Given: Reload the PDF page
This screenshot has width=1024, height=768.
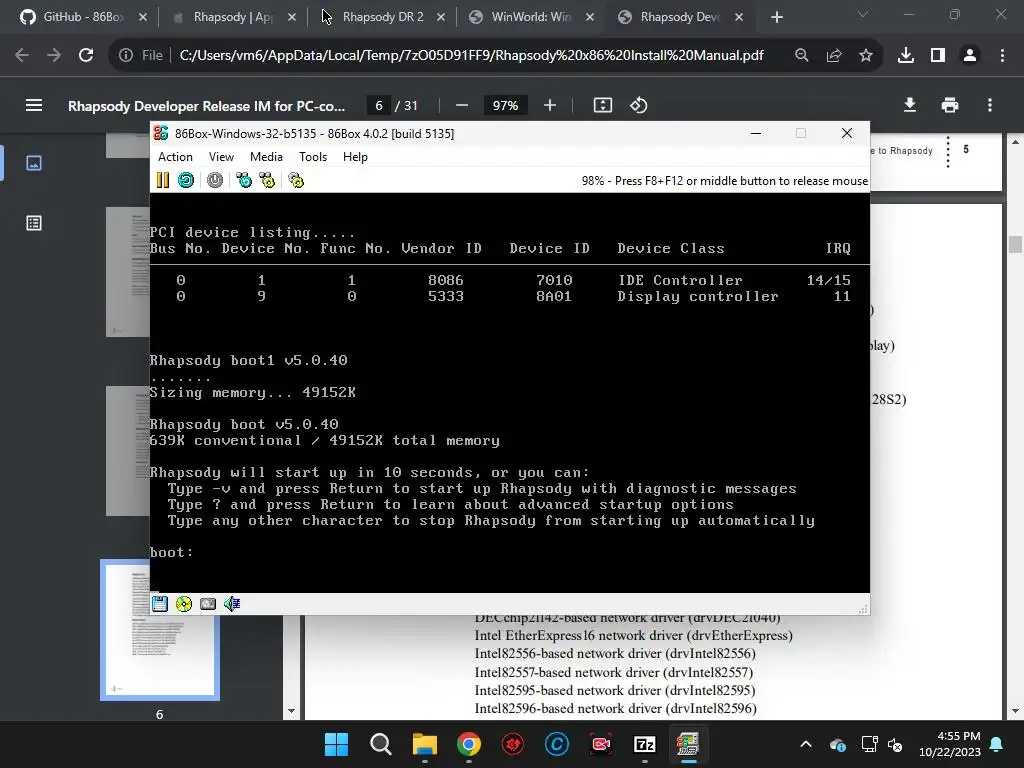Looking at the screenshot, I should pyautogui.click(x=86, y=56).
